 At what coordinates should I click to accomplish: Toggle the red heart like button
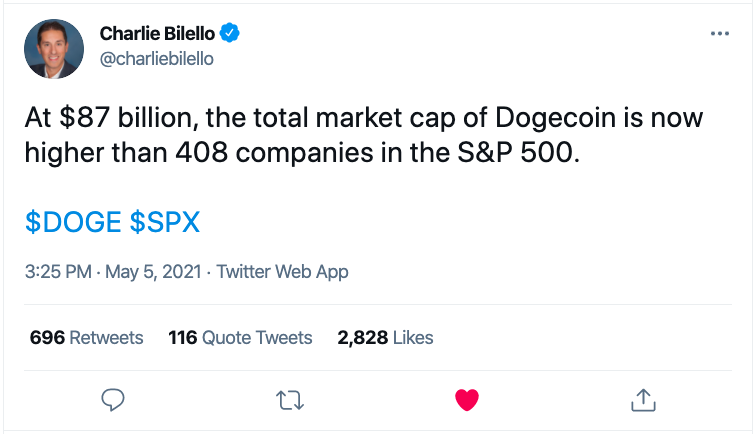point(465,400)
